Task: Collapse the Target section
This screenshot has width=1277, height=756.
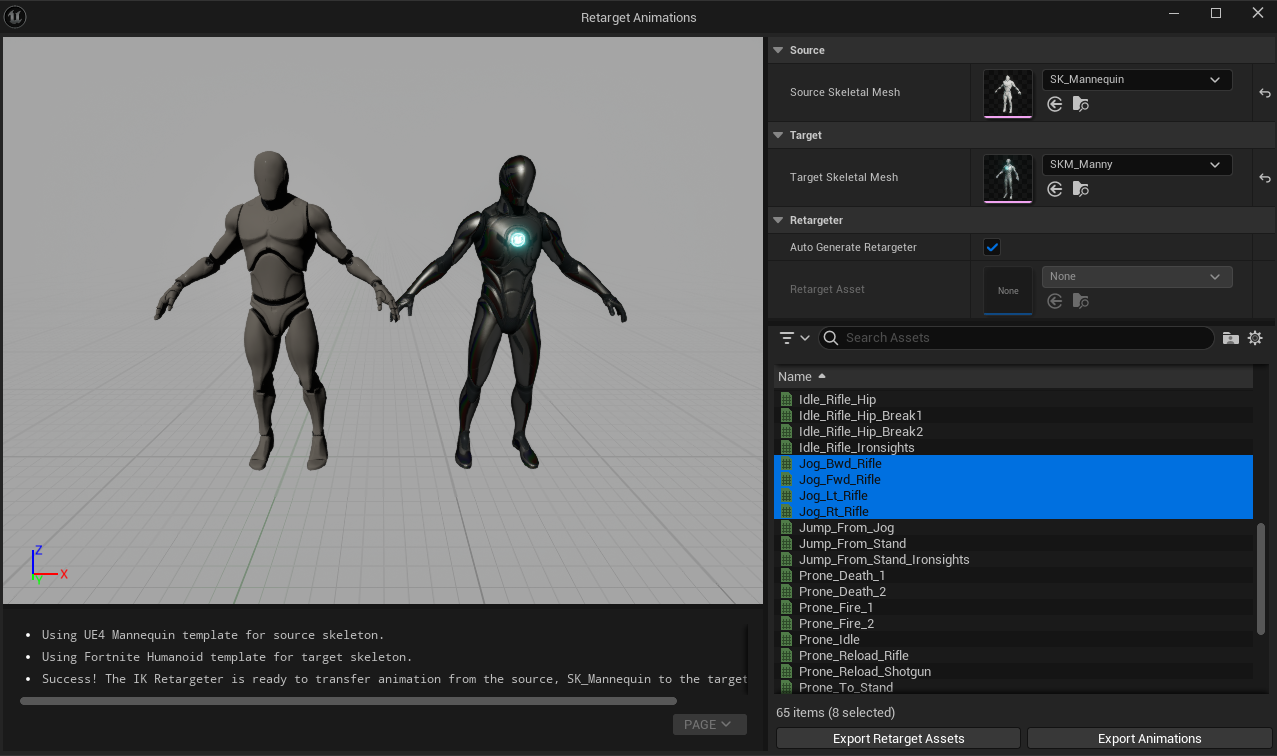Action: (x=778, y=135)
